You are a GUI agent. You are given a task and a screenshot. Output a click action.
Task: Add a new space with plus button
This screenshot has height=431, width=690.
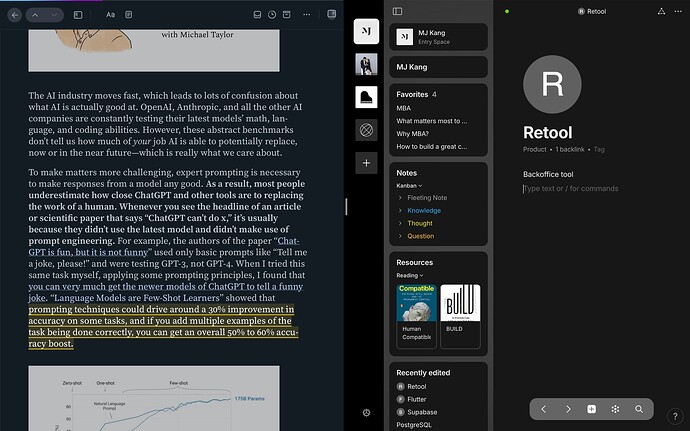(366, 163)
